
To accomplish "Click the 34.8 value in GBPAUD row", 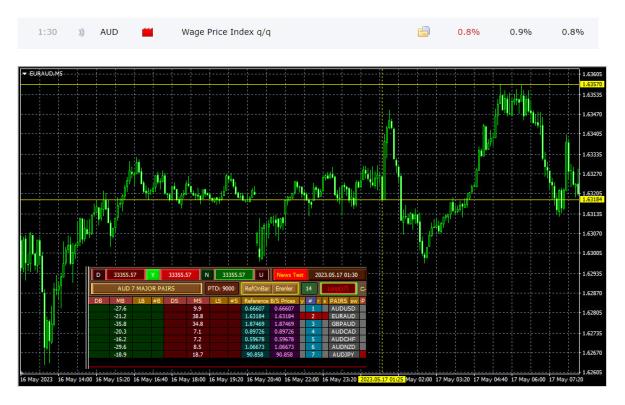I will tap(198, 324).
